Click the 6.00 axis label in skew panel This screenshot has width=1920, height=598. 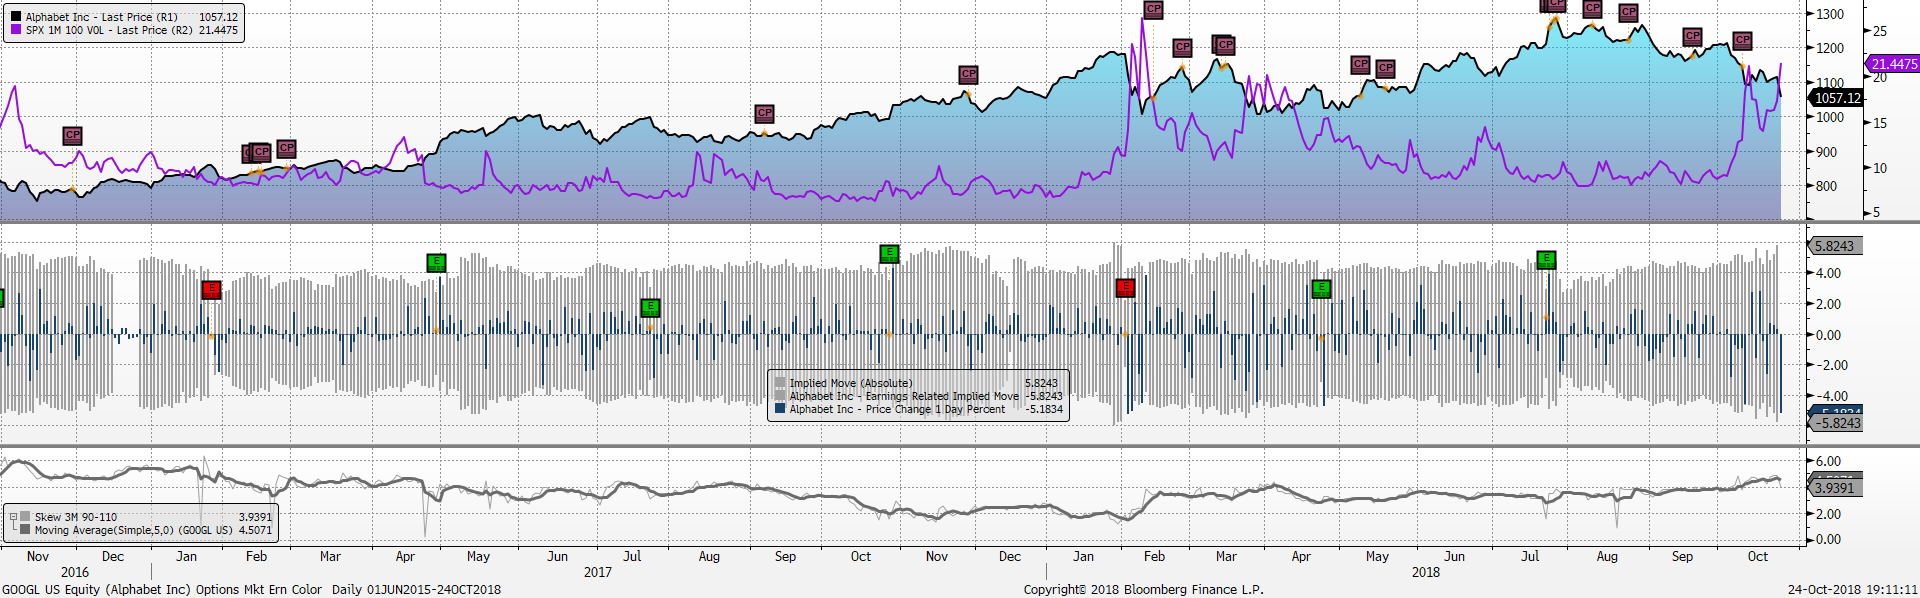tap(1828, 461)
